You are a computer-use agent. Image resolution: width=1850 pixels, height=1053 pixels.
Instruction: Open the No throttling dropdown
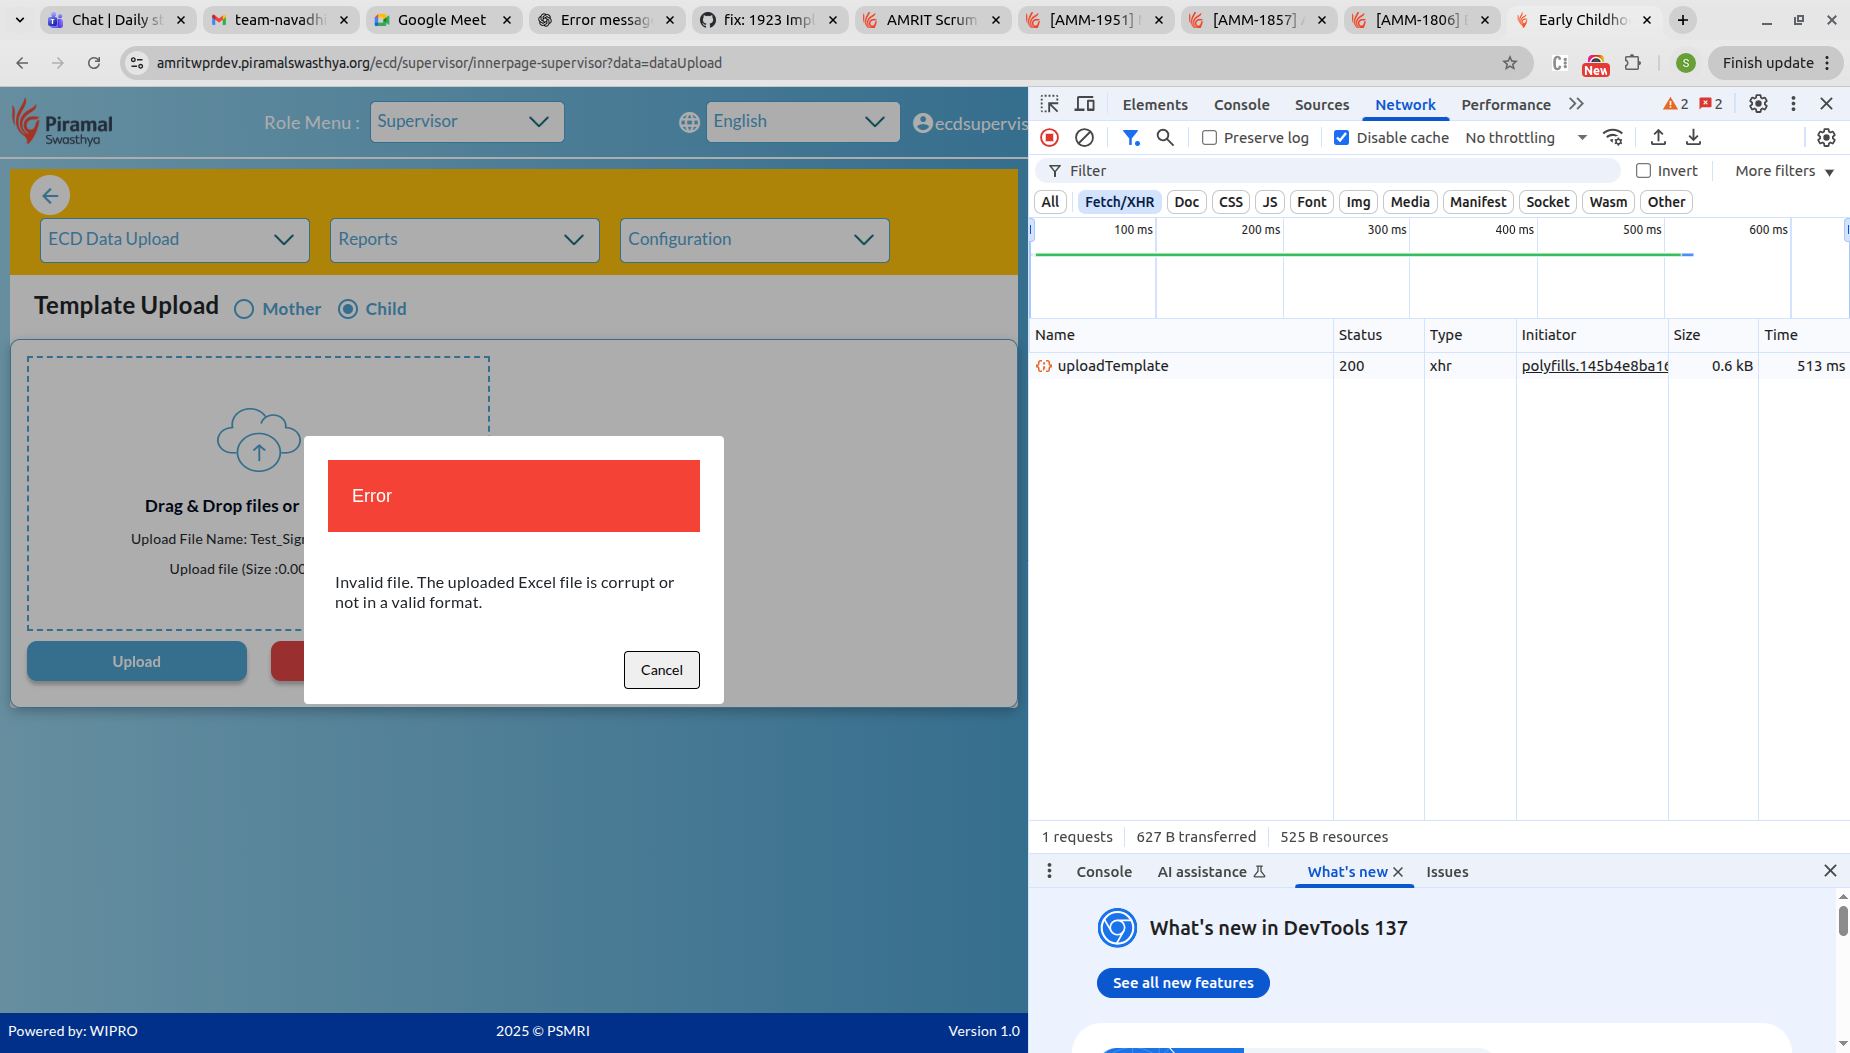pos(1525,138)
